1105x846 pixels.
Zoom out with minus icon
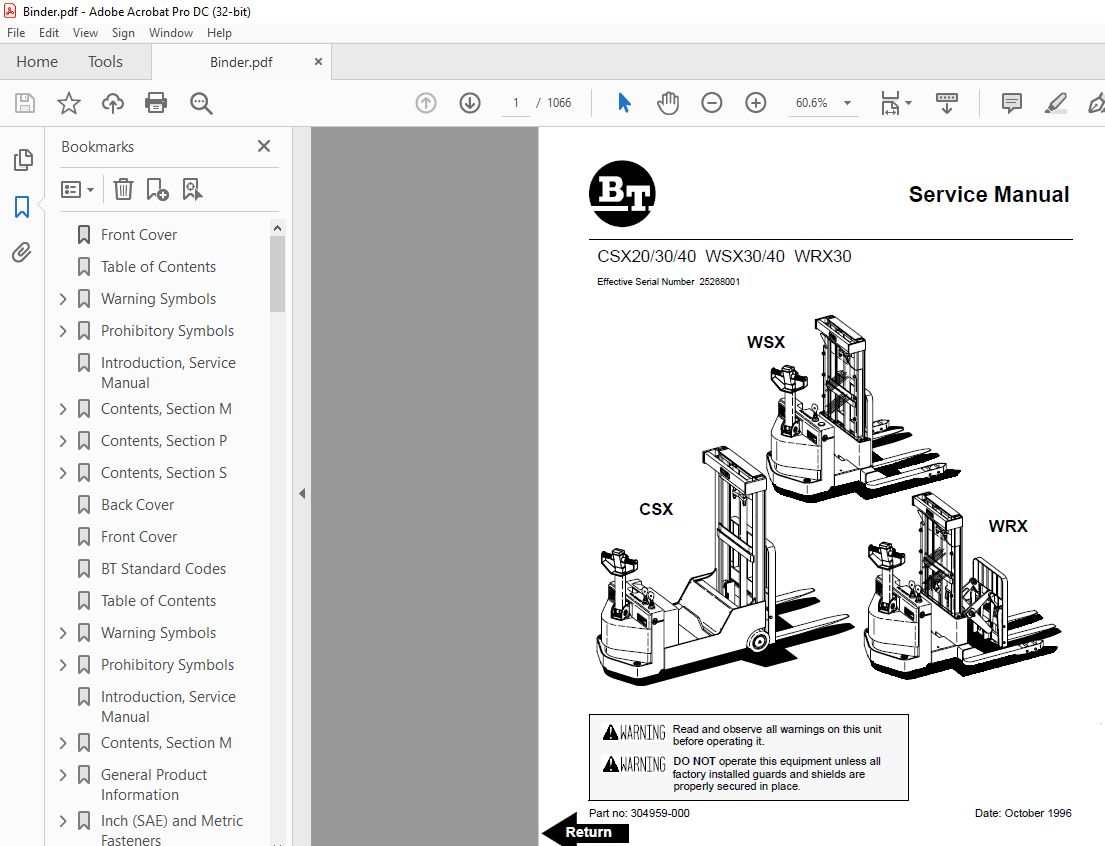click(712, 103)
